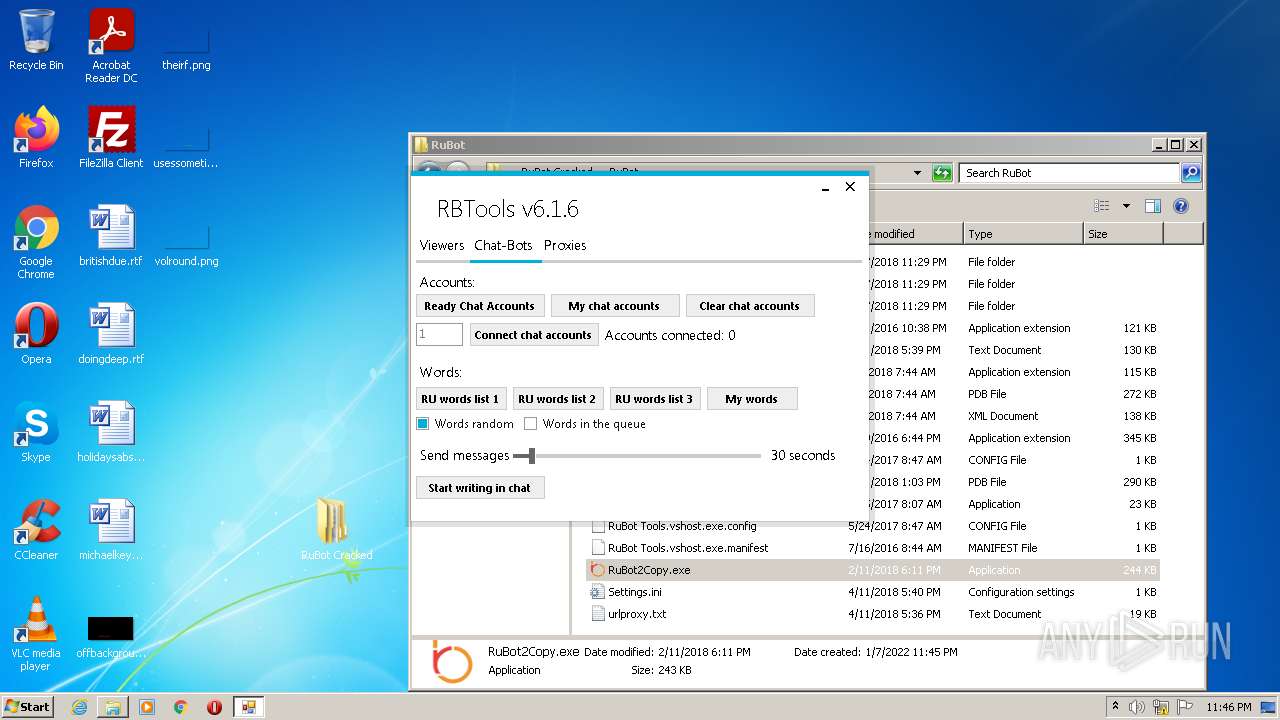Open the address bar history dropdown arrow
1280x720 pixels.
(x=917, y=173)
